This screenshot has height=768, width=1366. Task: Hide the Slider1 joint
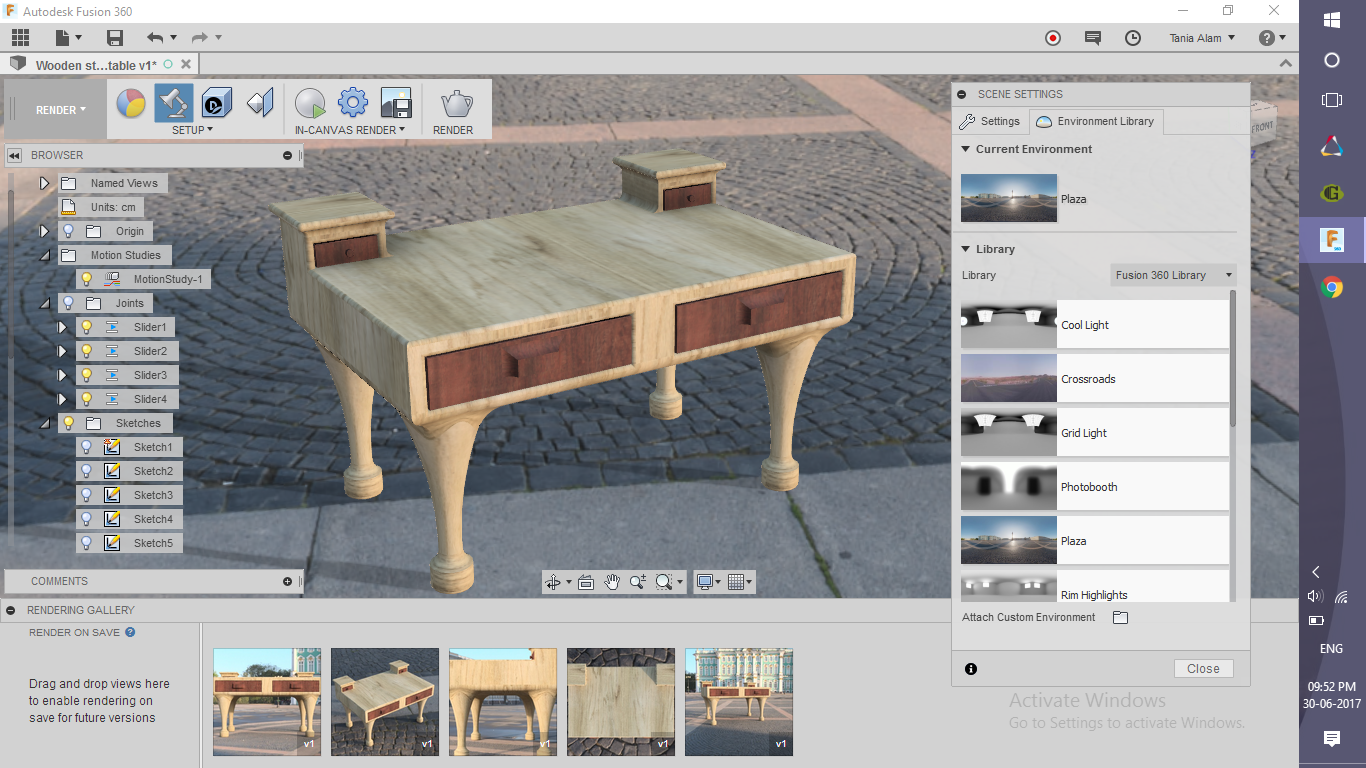86,327
